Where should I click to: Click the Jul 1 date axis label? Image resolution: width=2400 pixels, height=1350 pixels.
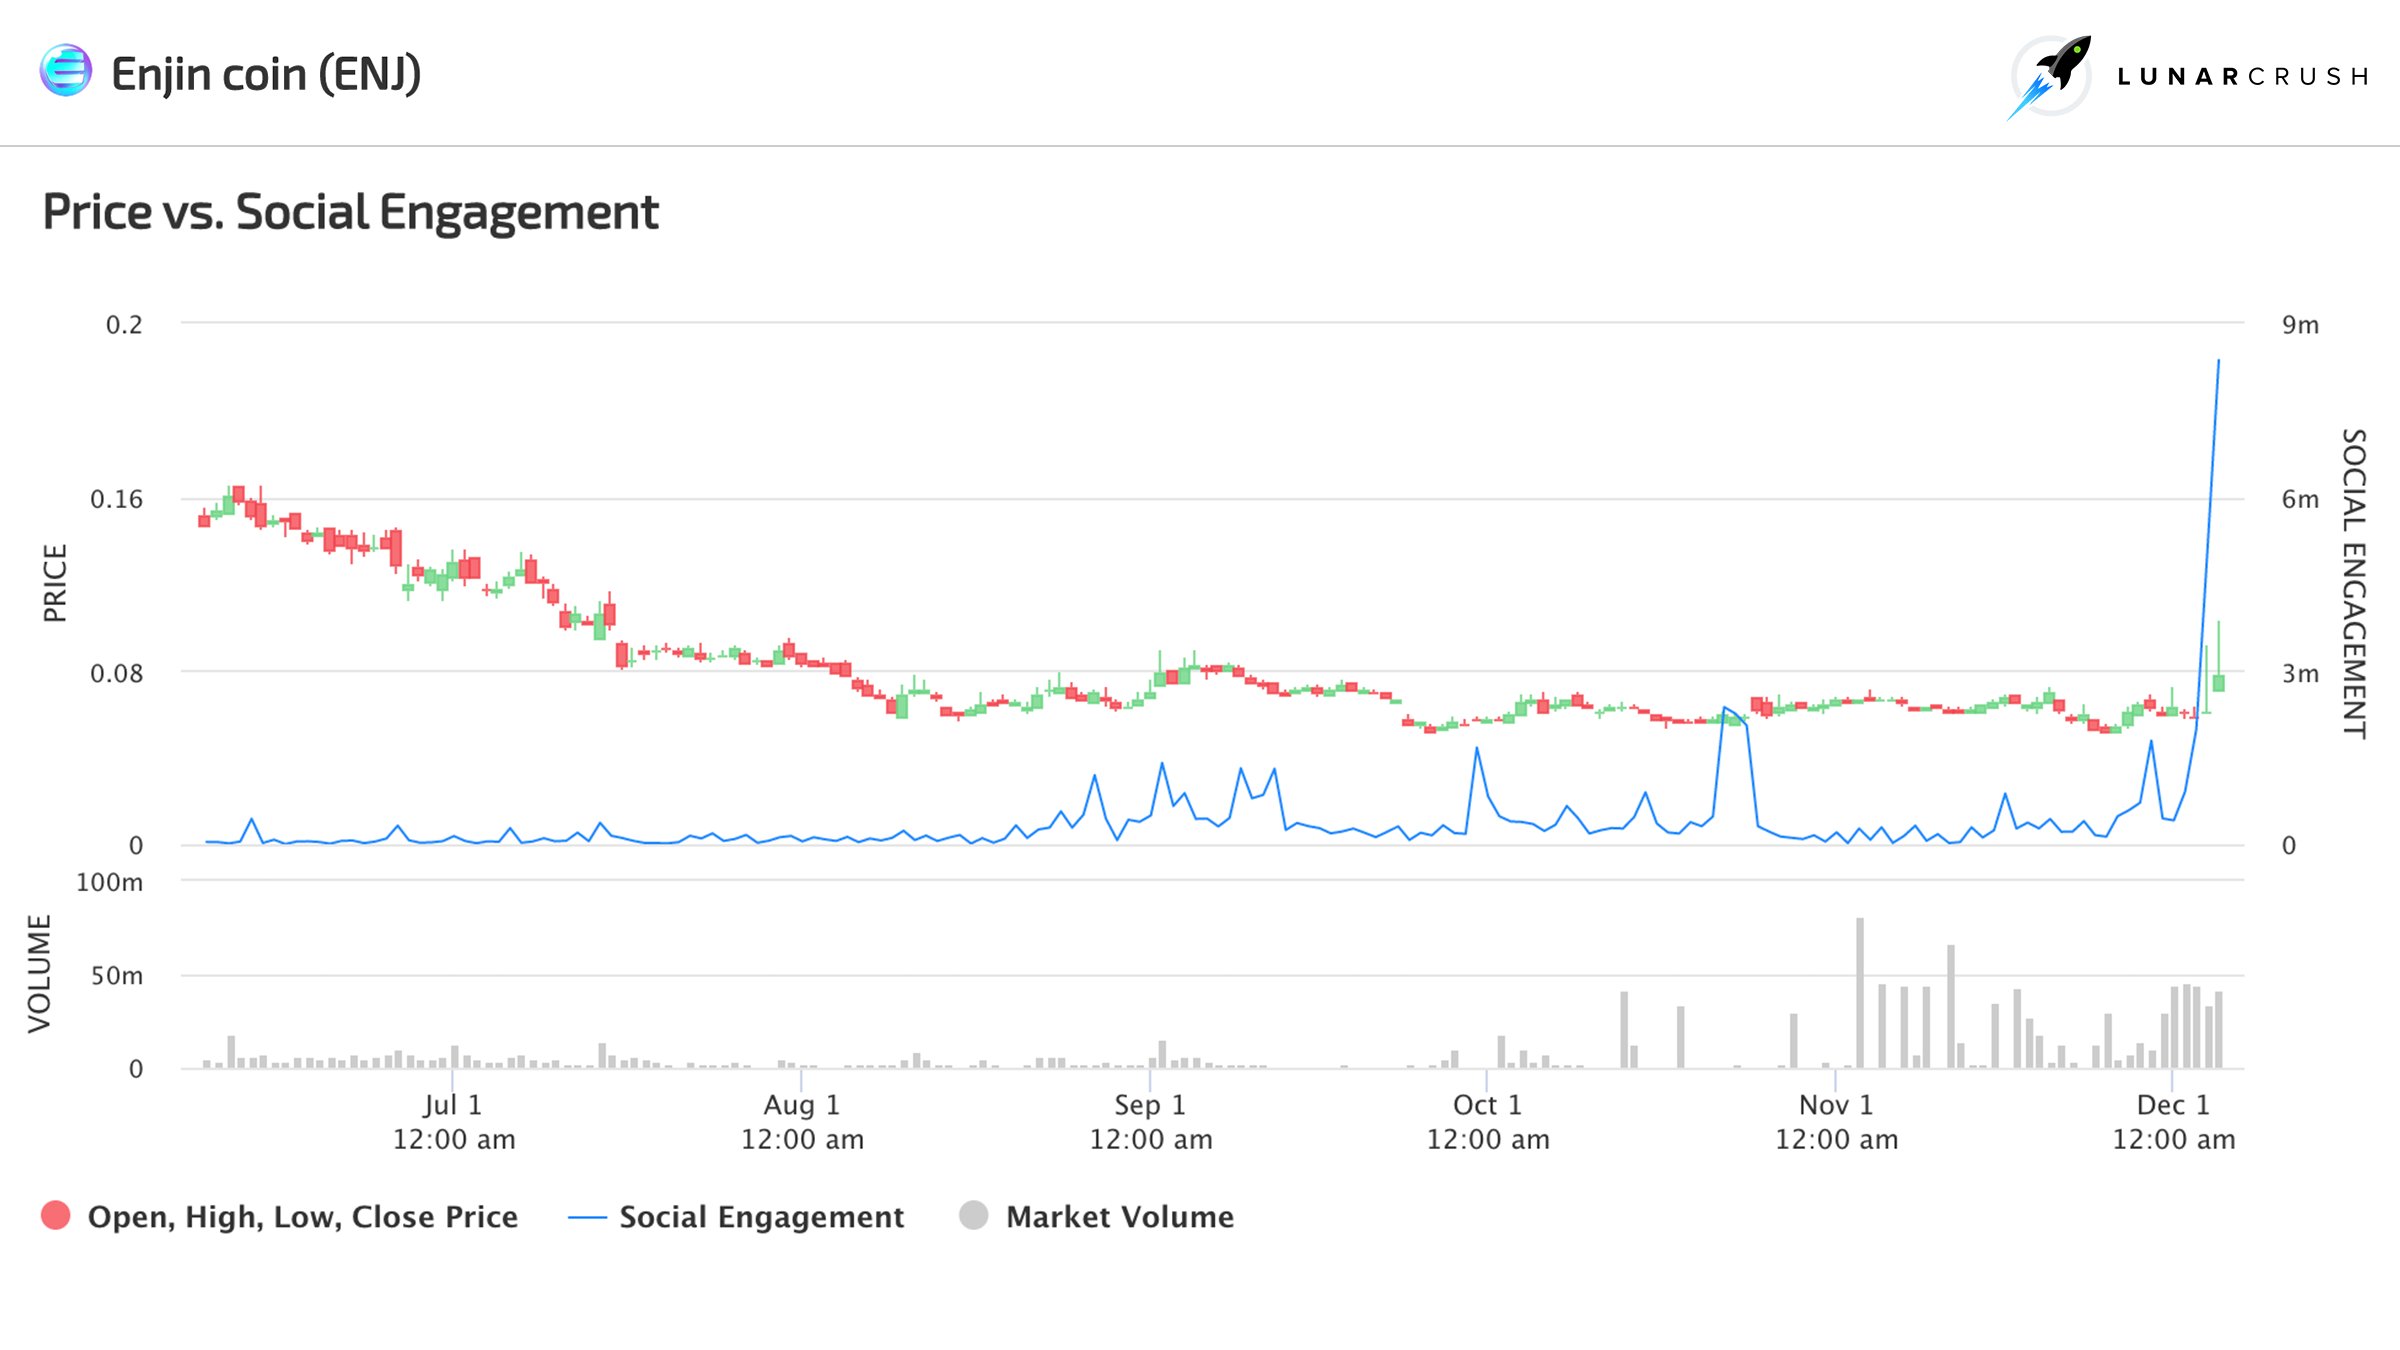(453, 1121)
